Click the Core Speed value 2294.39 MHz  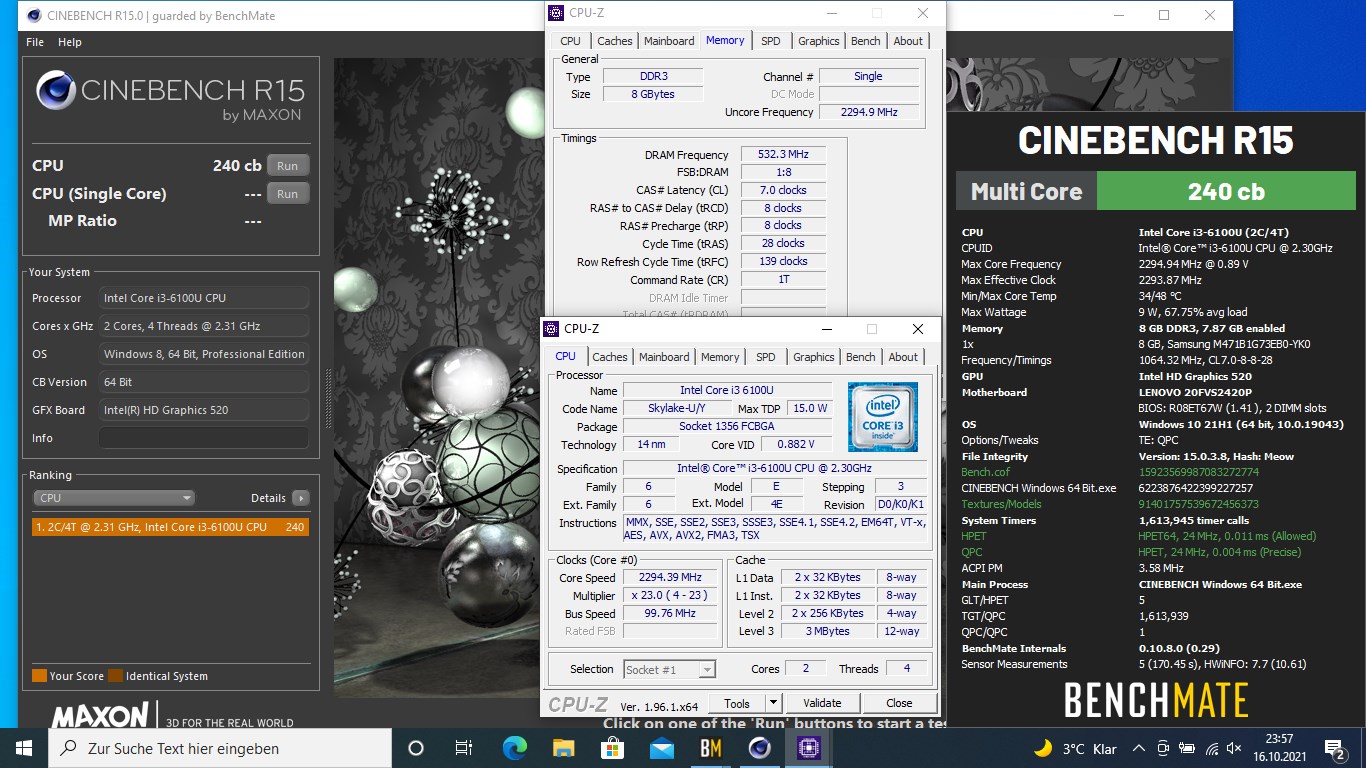[671, 578]
